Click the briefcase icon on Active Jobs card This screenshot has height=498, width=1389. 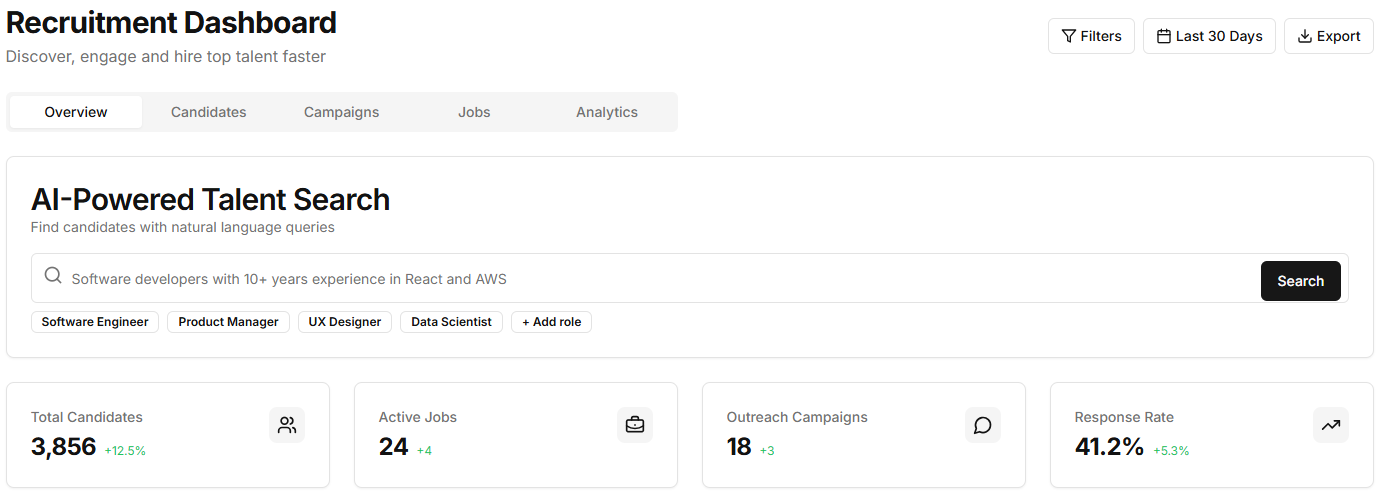click(x=635, y=425)
